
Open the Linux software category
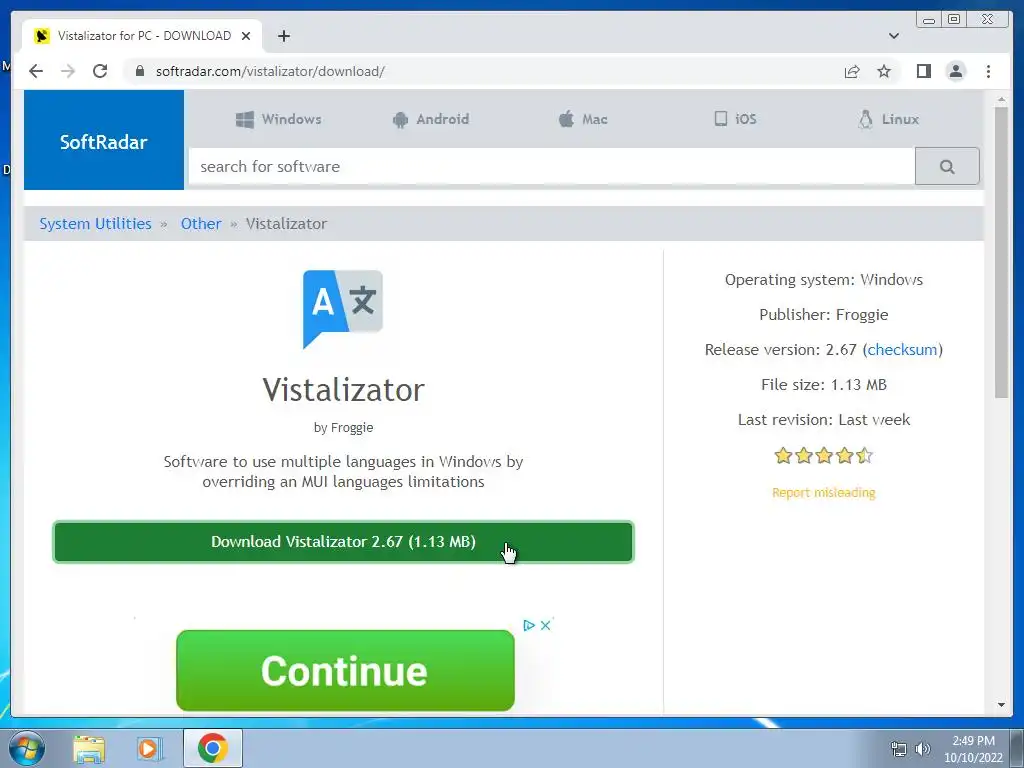click(x=888, y=119)
